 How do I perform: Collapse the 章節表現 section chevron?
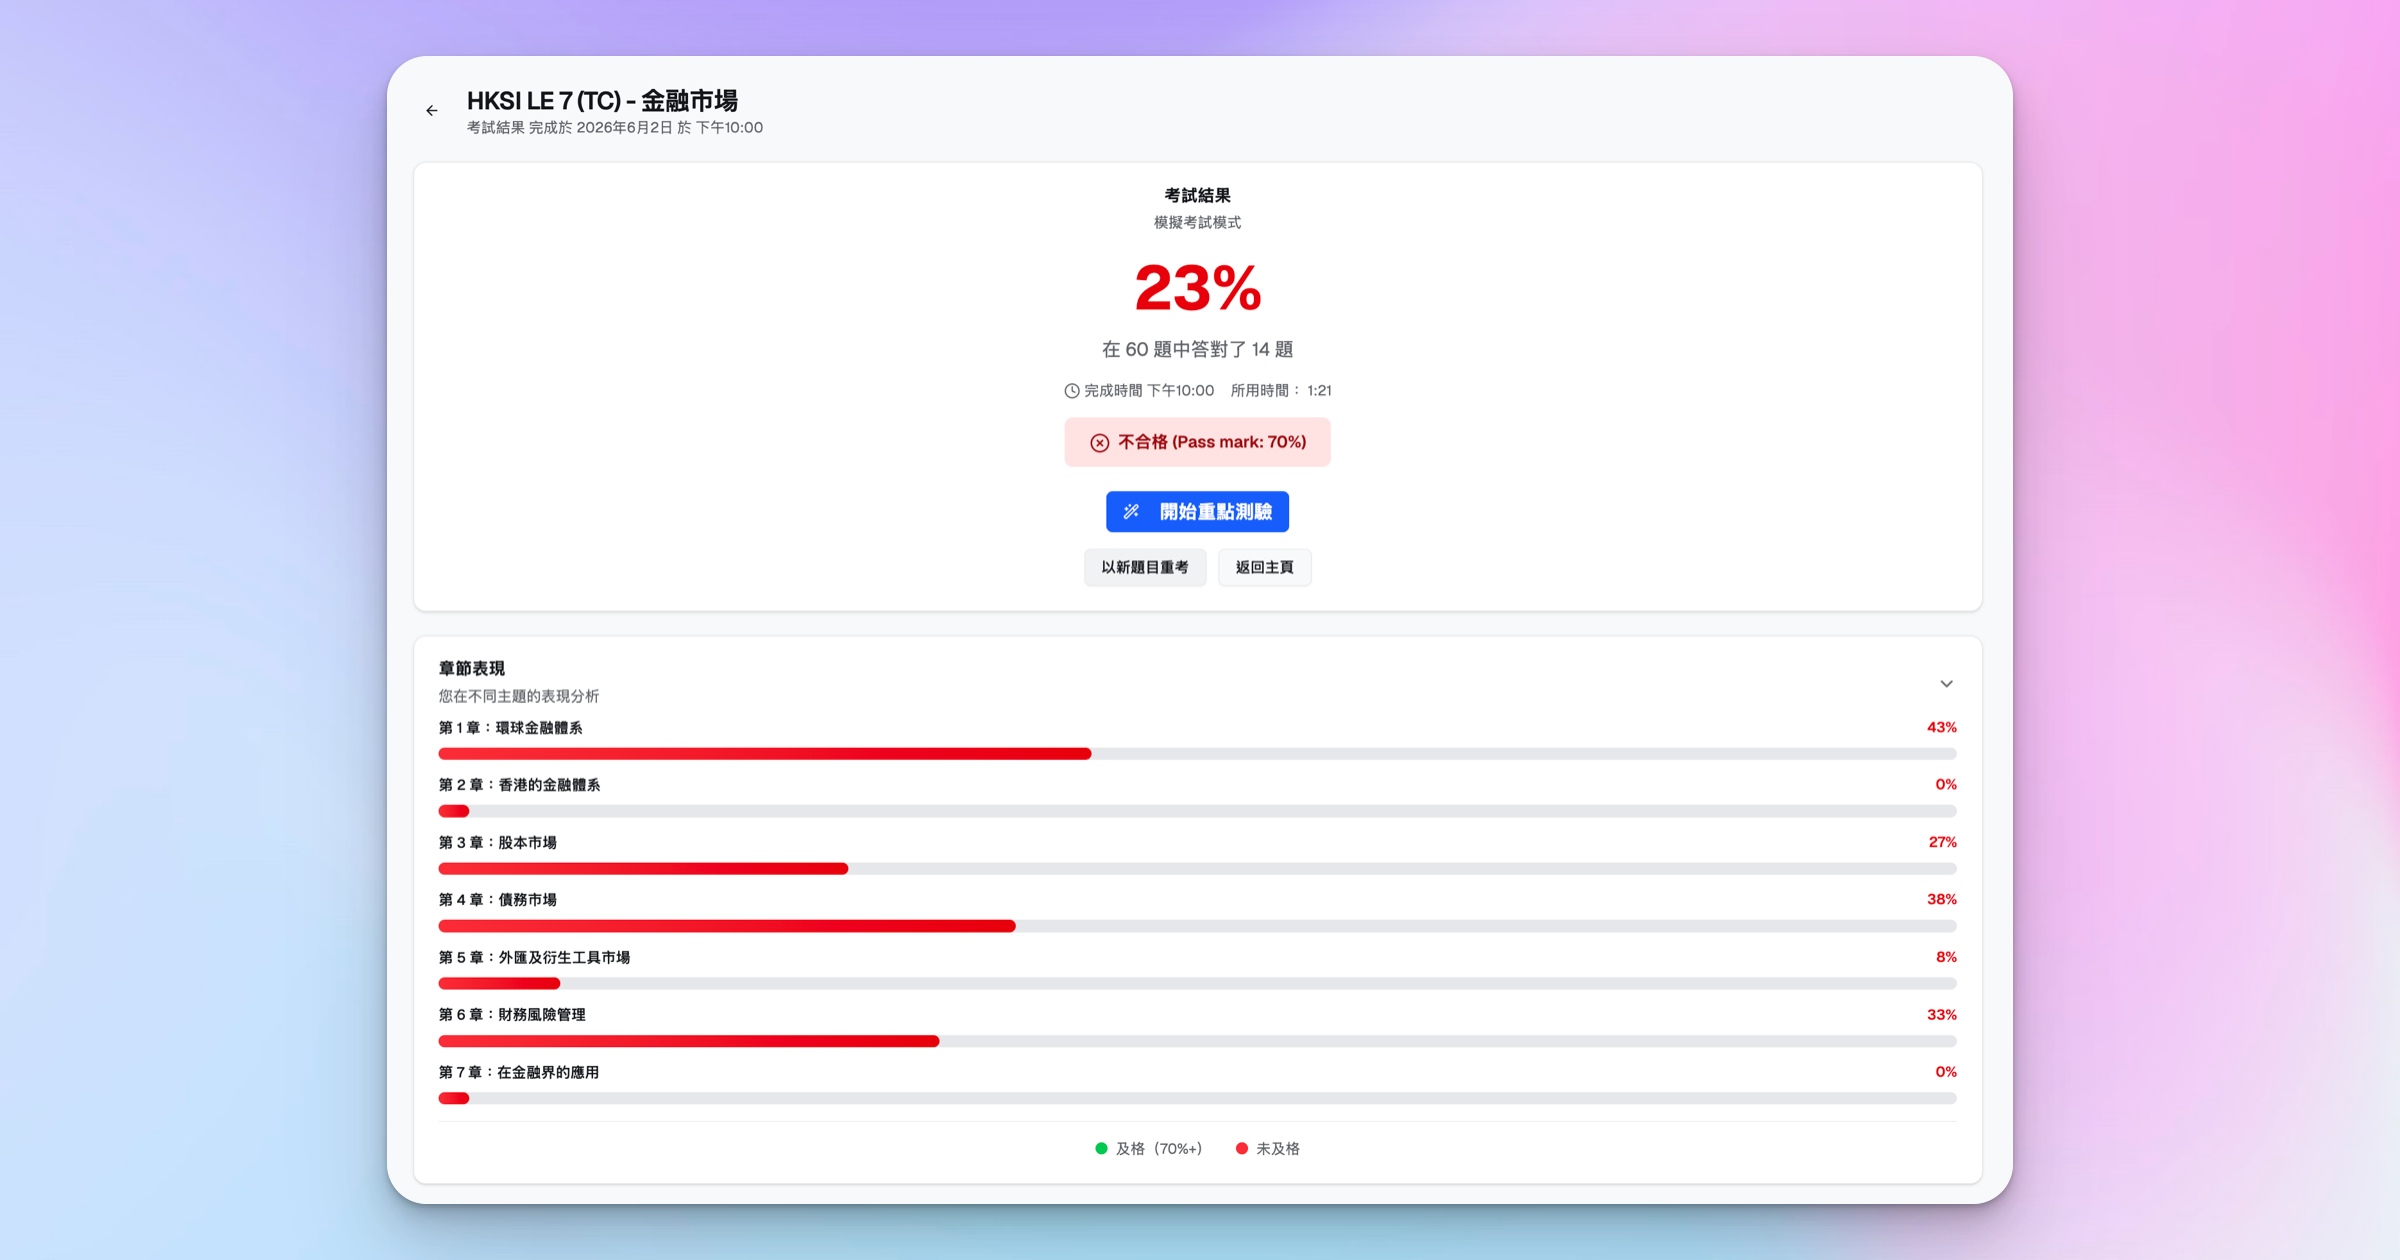click(x=1946, y=684)
